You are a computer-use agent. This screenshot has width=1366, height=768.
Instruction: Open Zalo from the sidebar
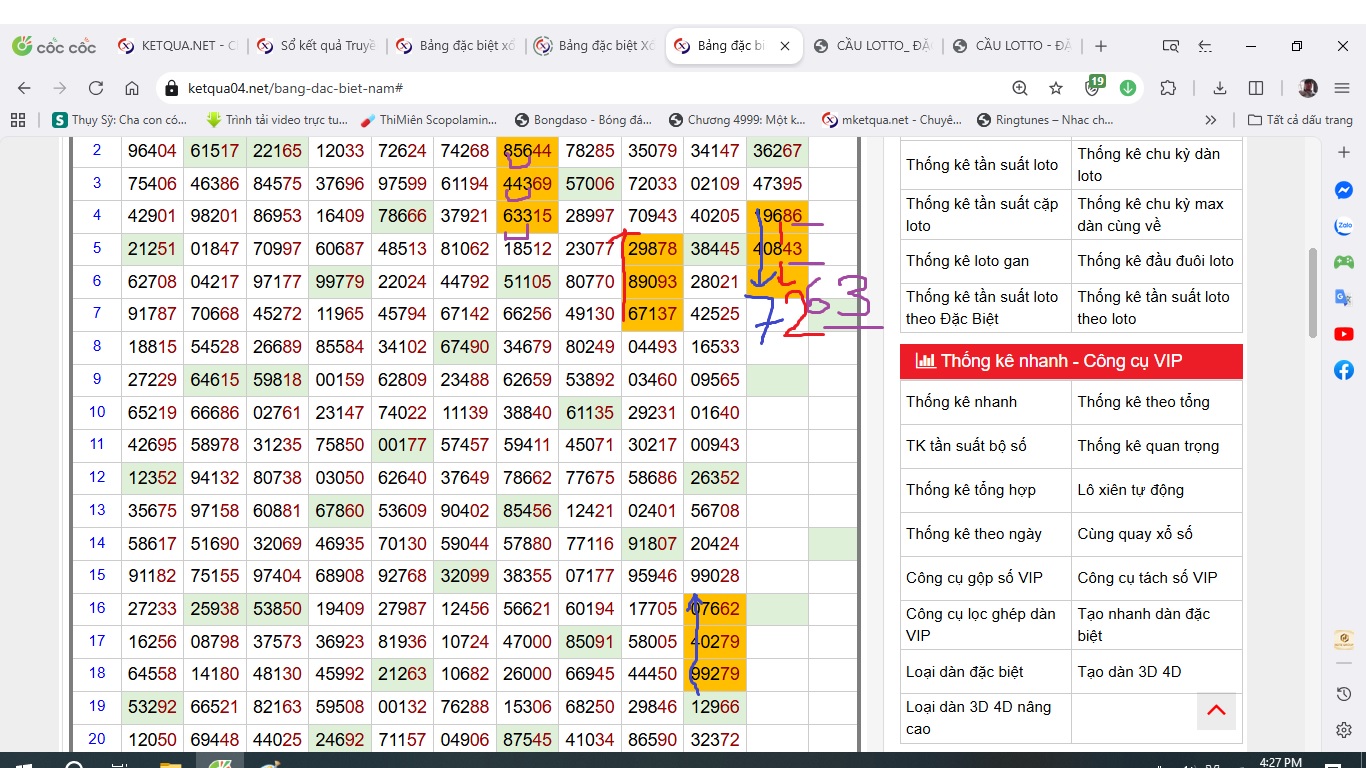point(1344,227)
